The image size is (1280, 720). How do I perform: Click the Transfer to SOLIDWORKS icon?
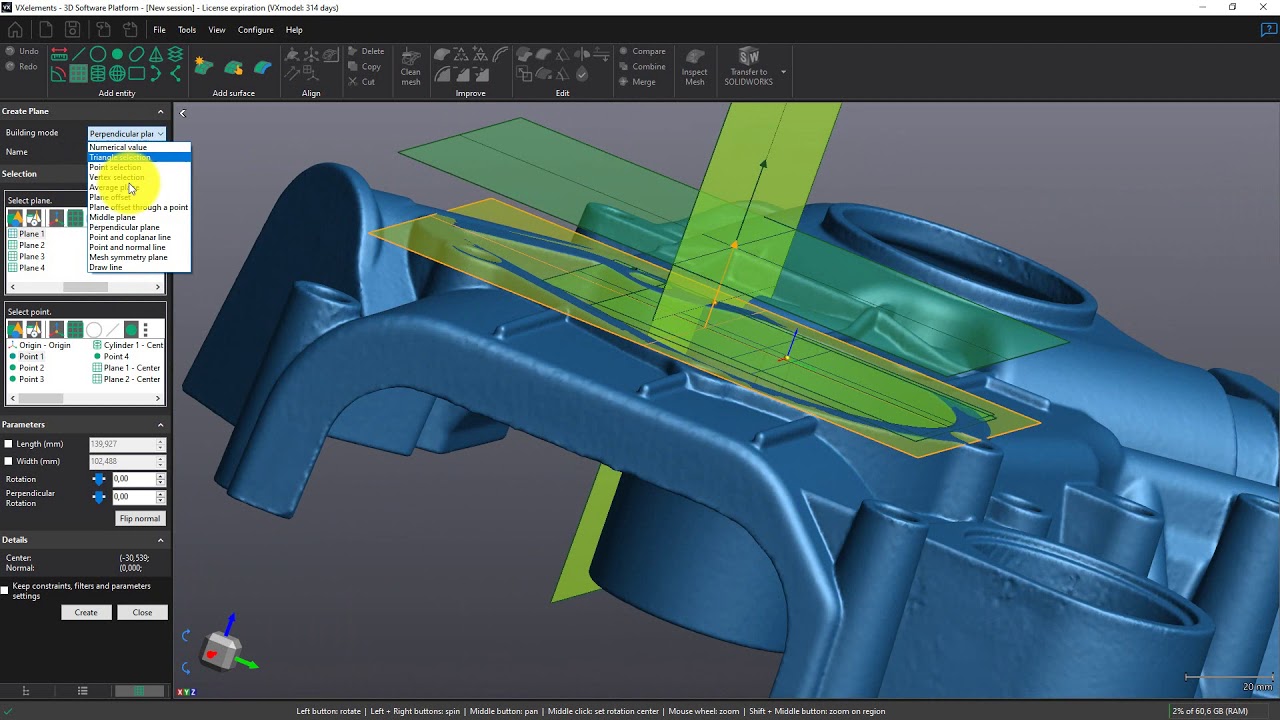tap(748, 58)
